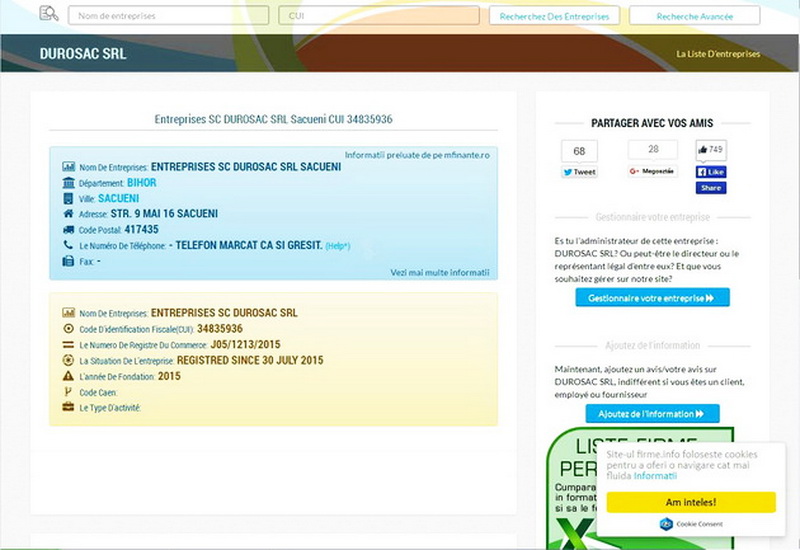Click the warning icon beside L'année De Fondation

[68, 376]
